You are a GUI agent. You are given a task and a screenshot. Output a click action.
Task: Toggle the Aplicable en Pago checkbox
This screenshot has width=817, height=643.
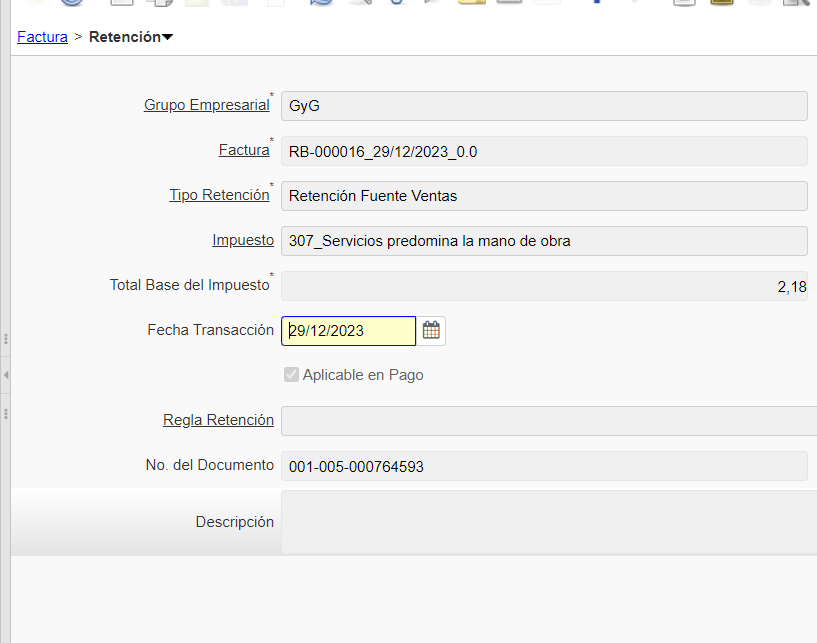(x=291, y=375)
